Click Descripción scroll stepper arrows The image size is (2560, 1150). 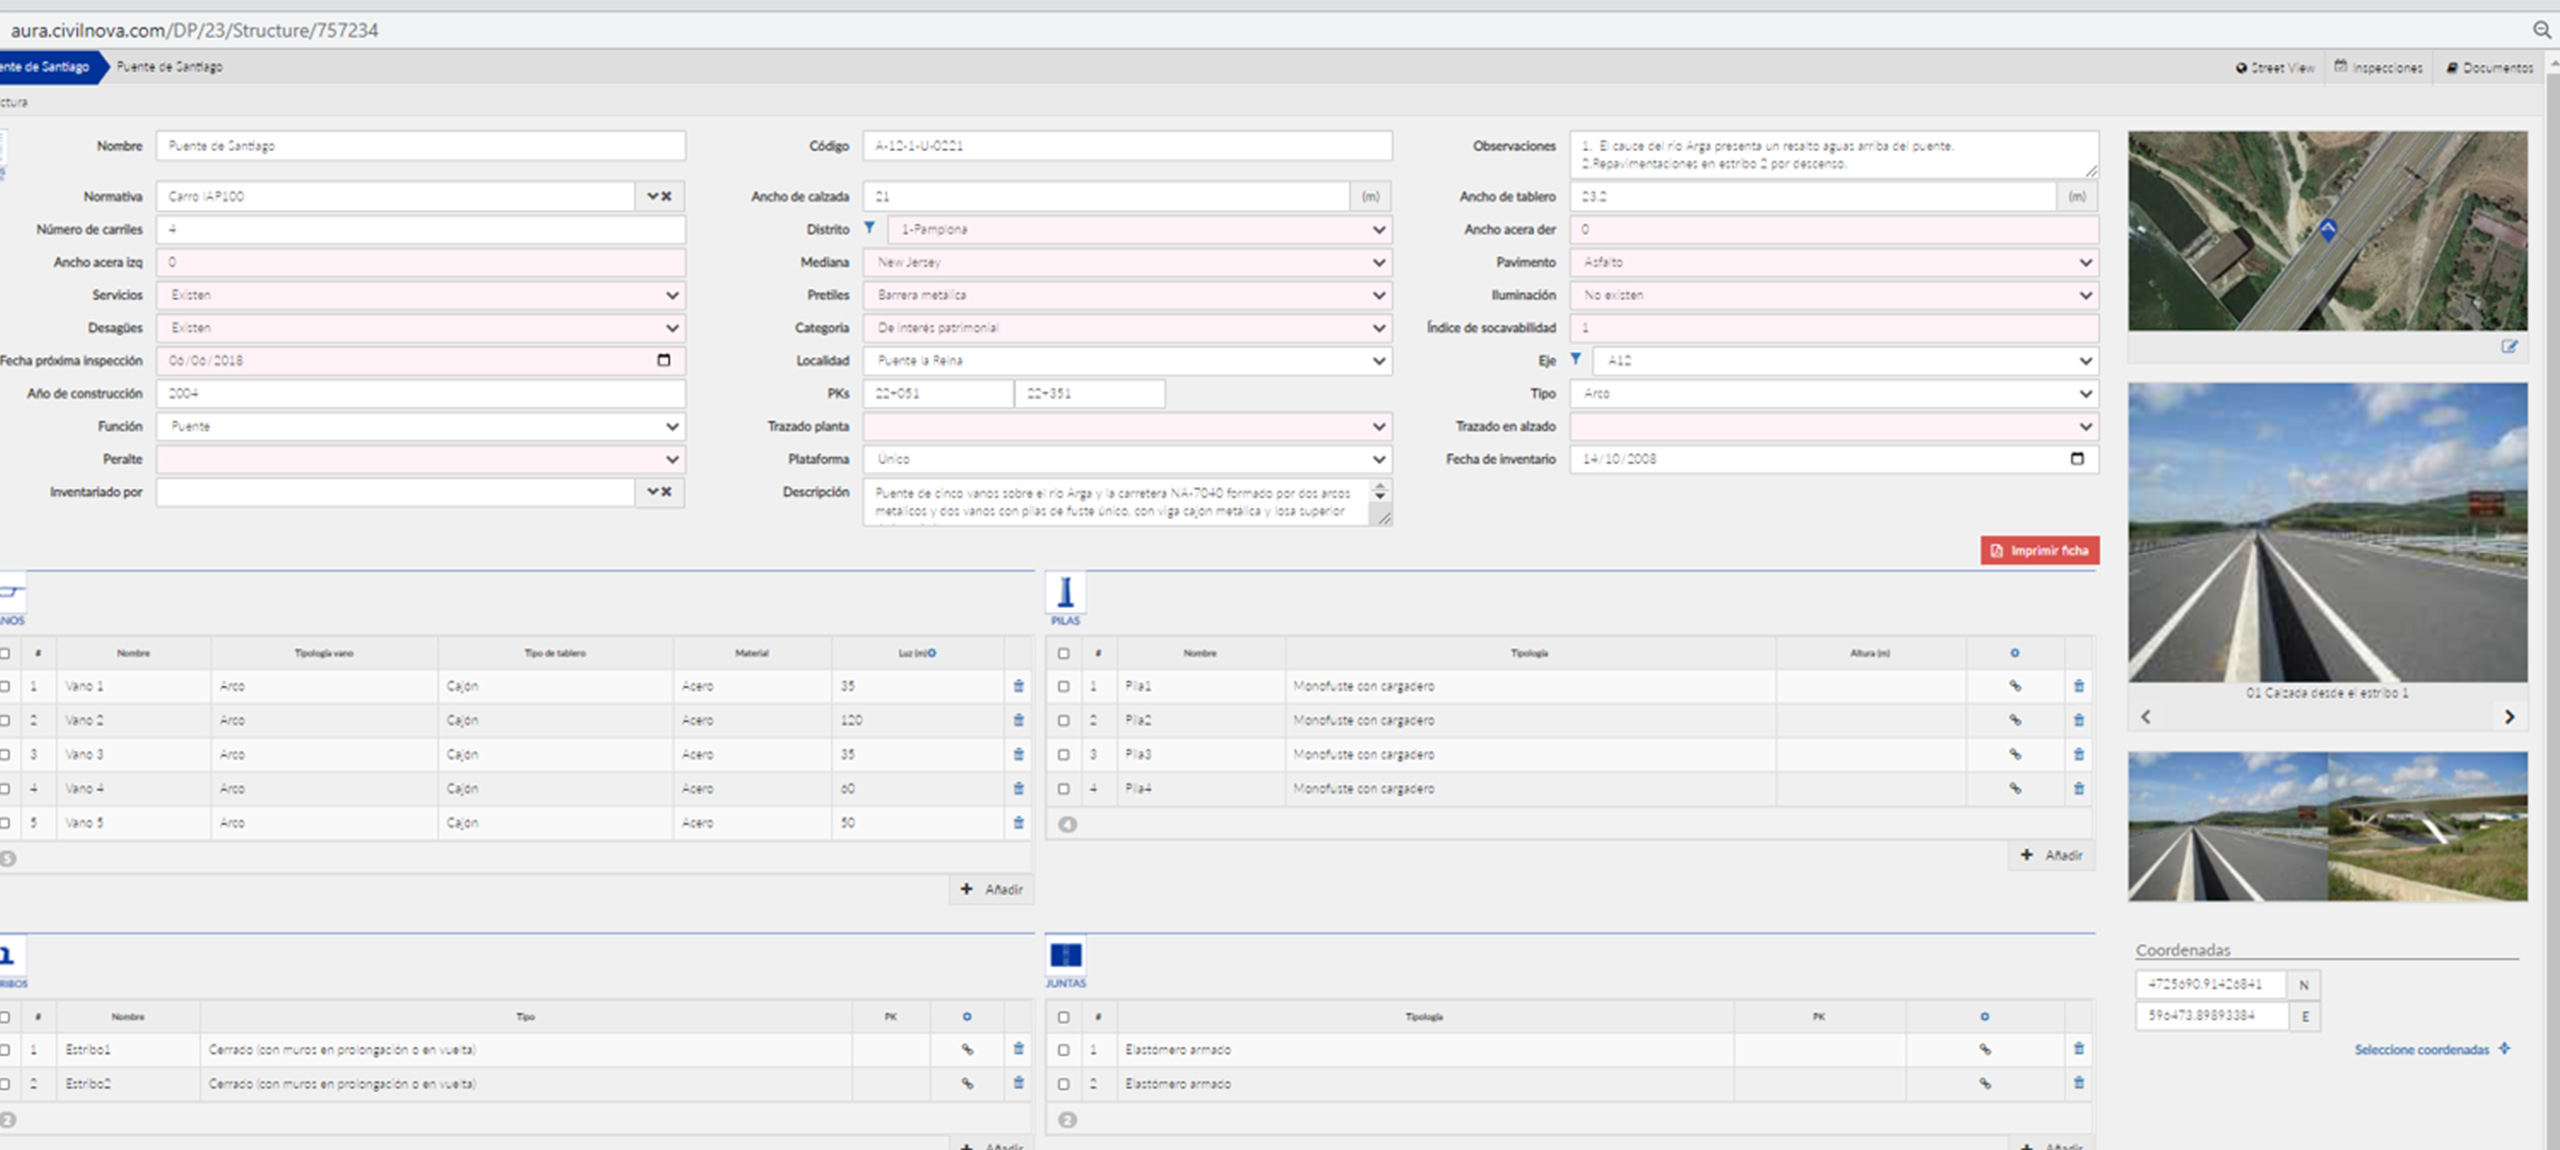(1380, 491)
